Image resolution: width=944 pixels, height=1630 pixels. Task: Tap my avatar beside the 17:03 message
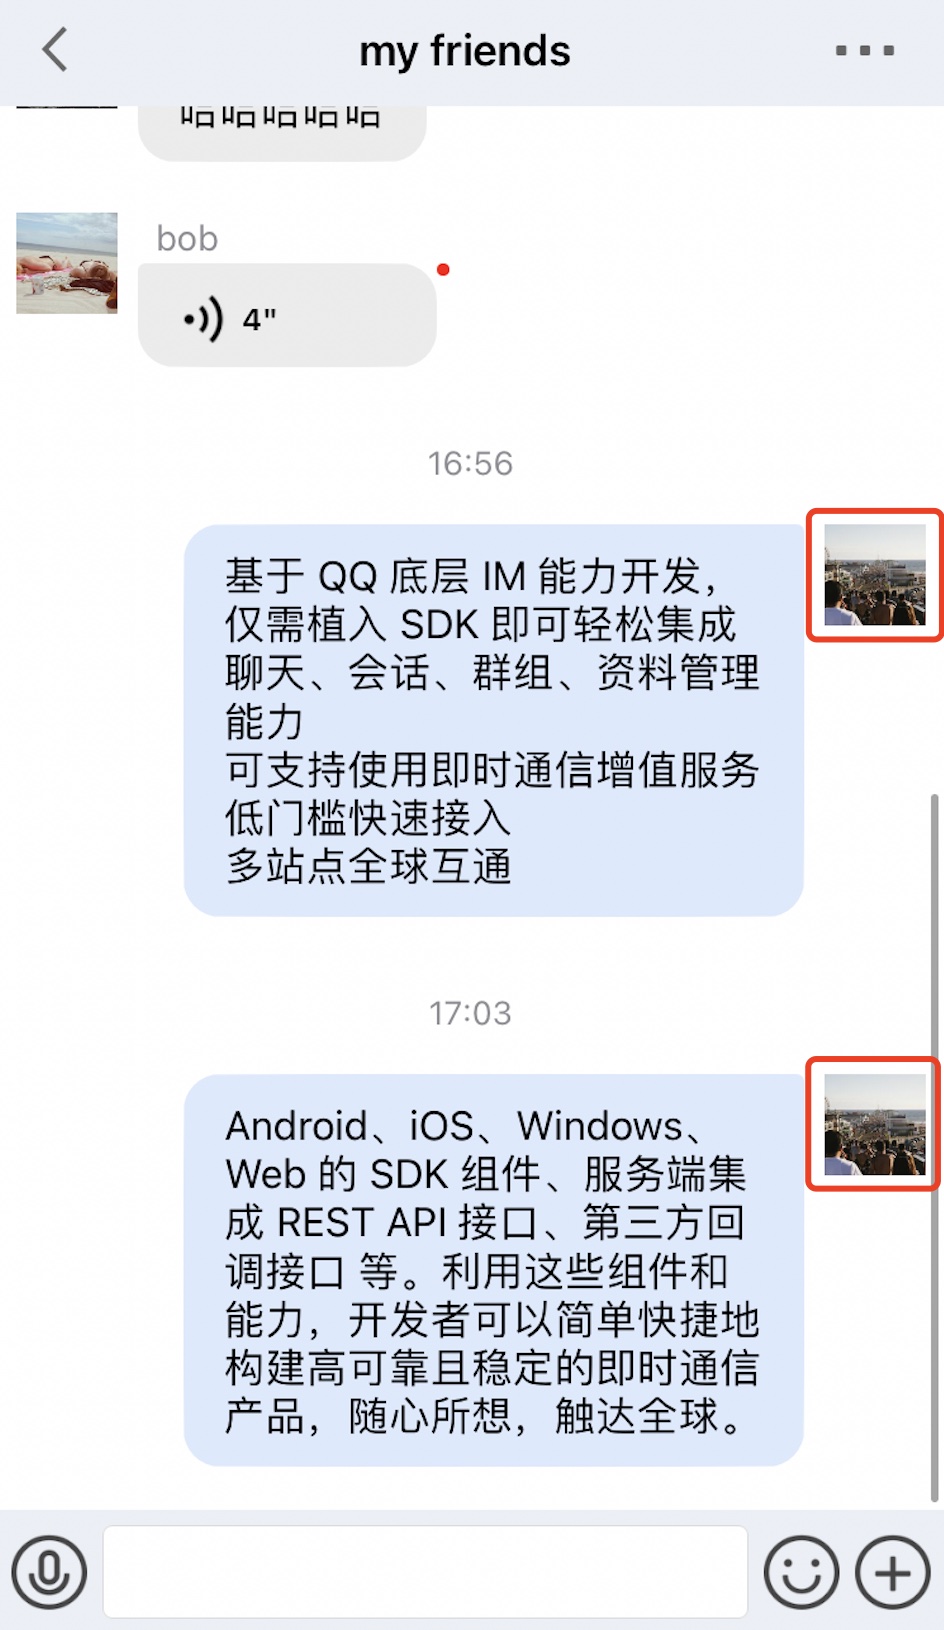875,1125
